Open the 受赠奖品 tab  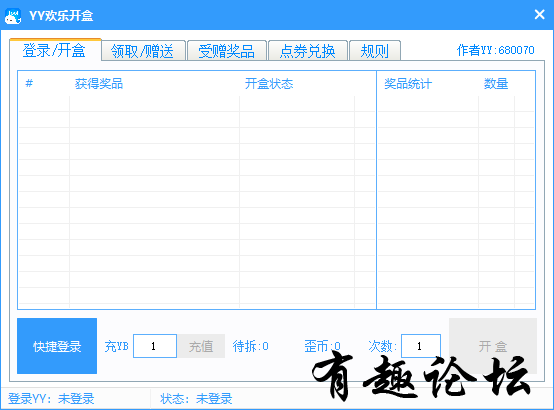pyautogui.click(x=226, y=51)
